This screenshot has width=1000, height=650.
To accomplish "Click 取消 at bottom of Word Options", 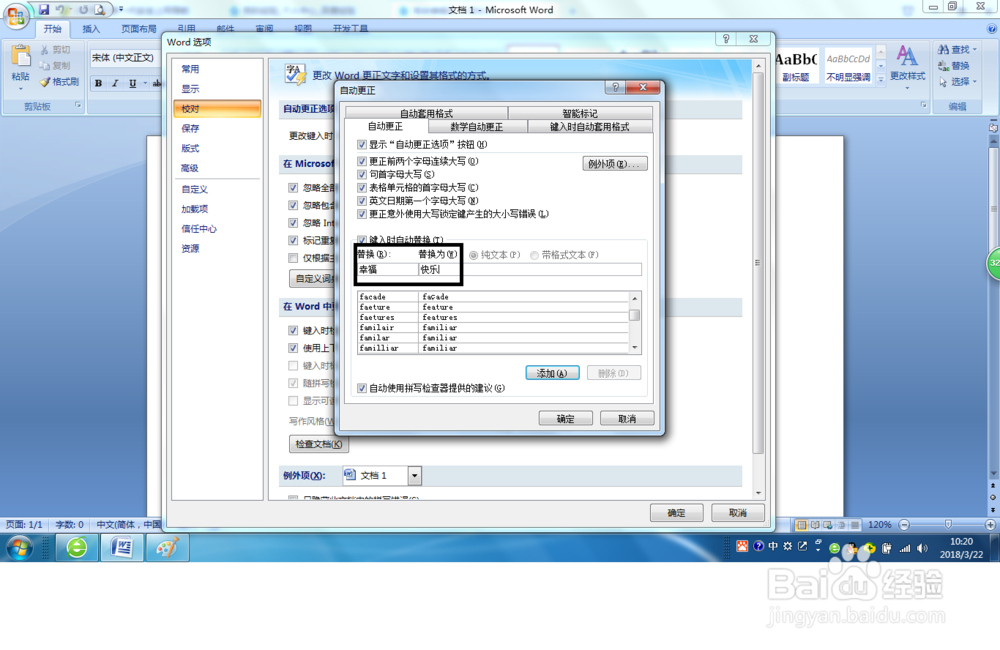I will (737, 513).
